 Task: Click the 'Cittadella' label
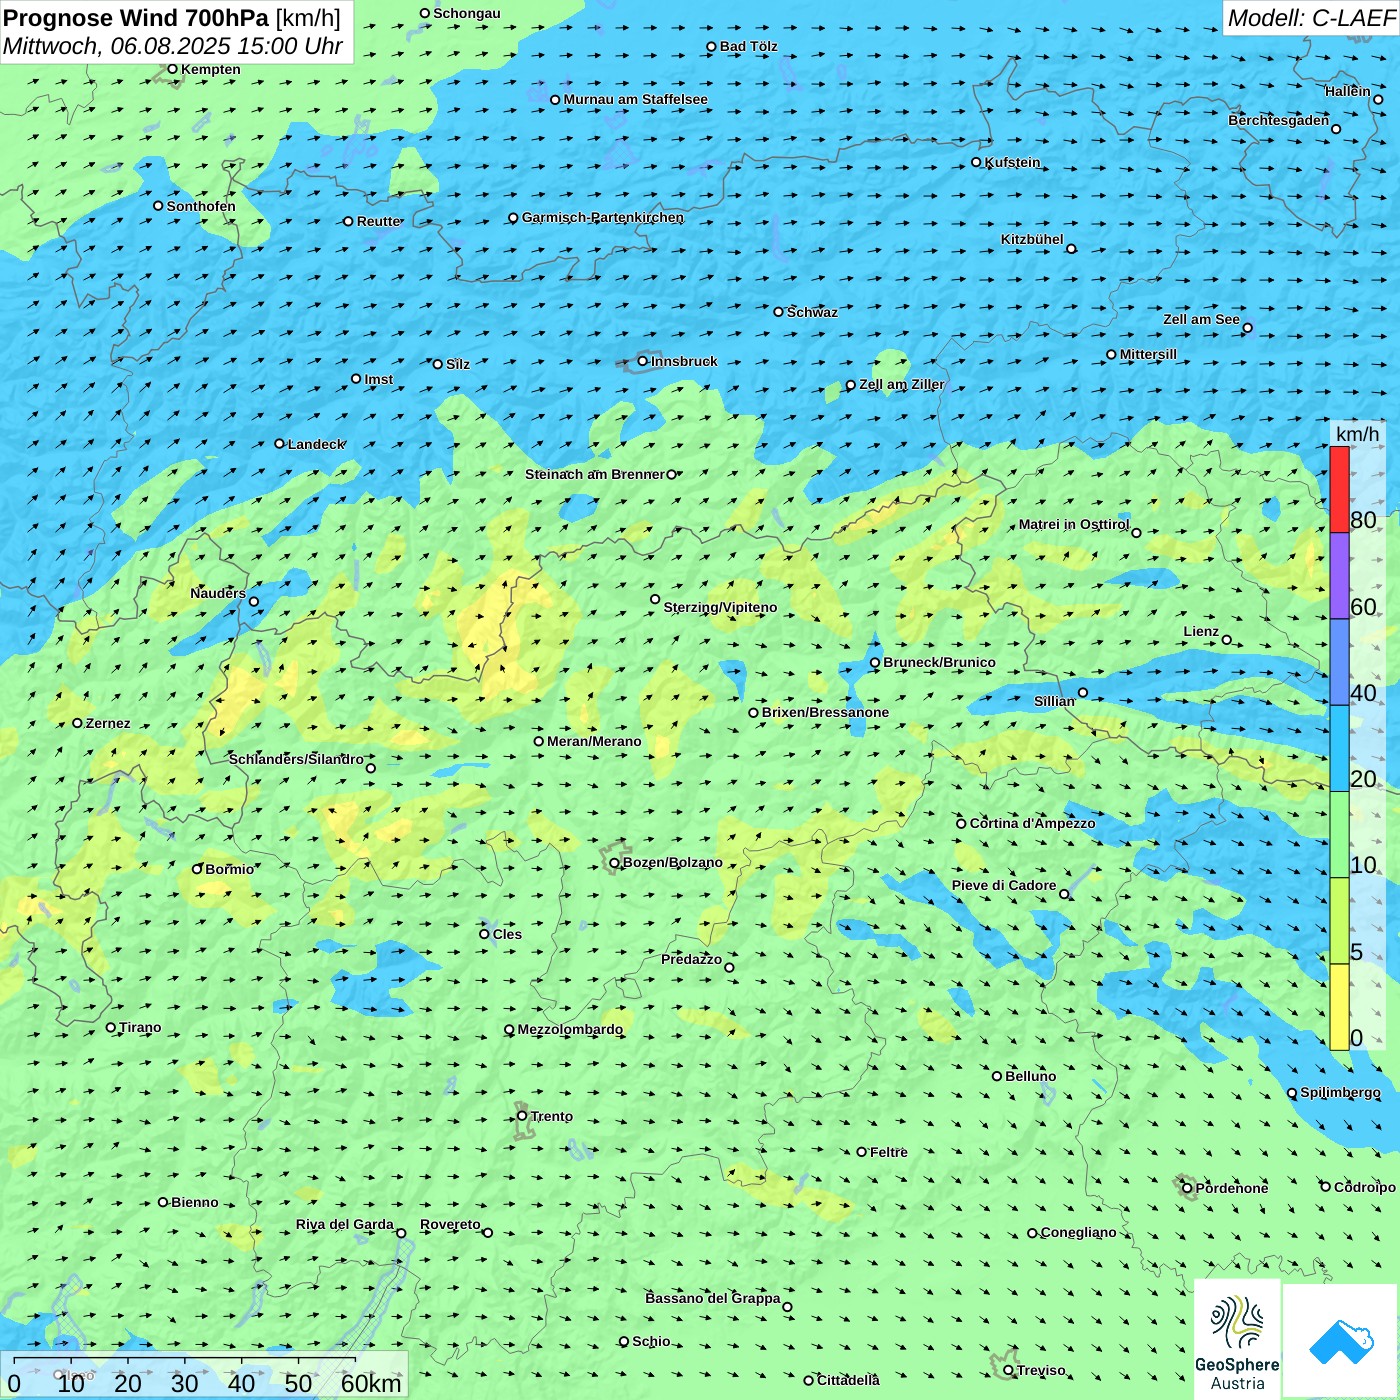point(848,1380)
